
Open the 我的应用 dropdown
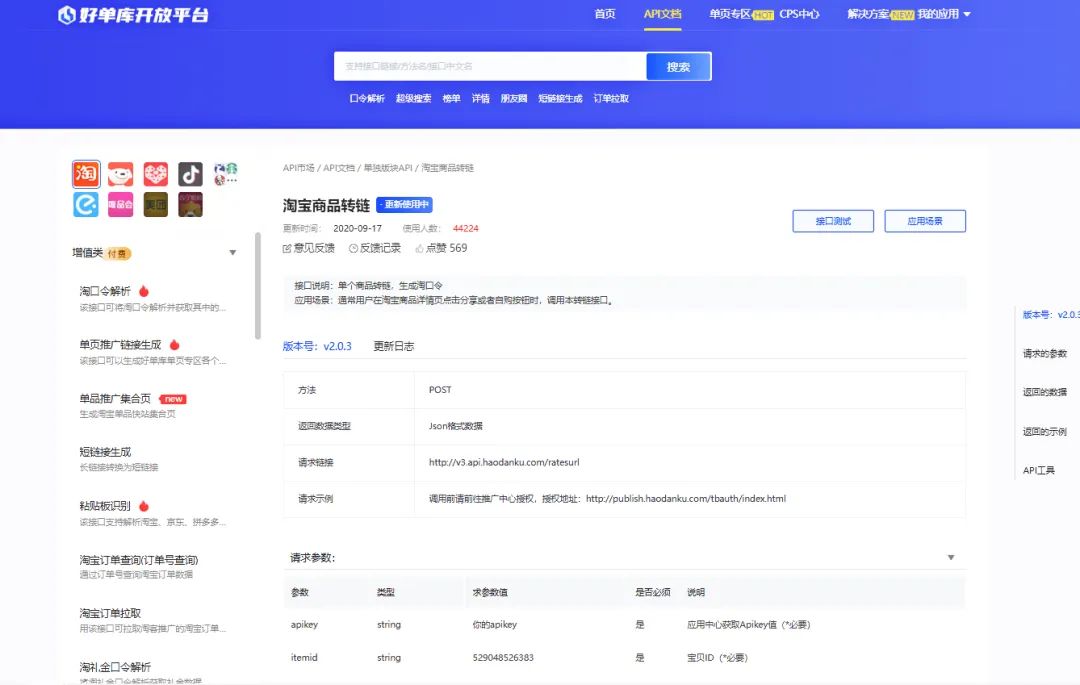coord(944,14)
